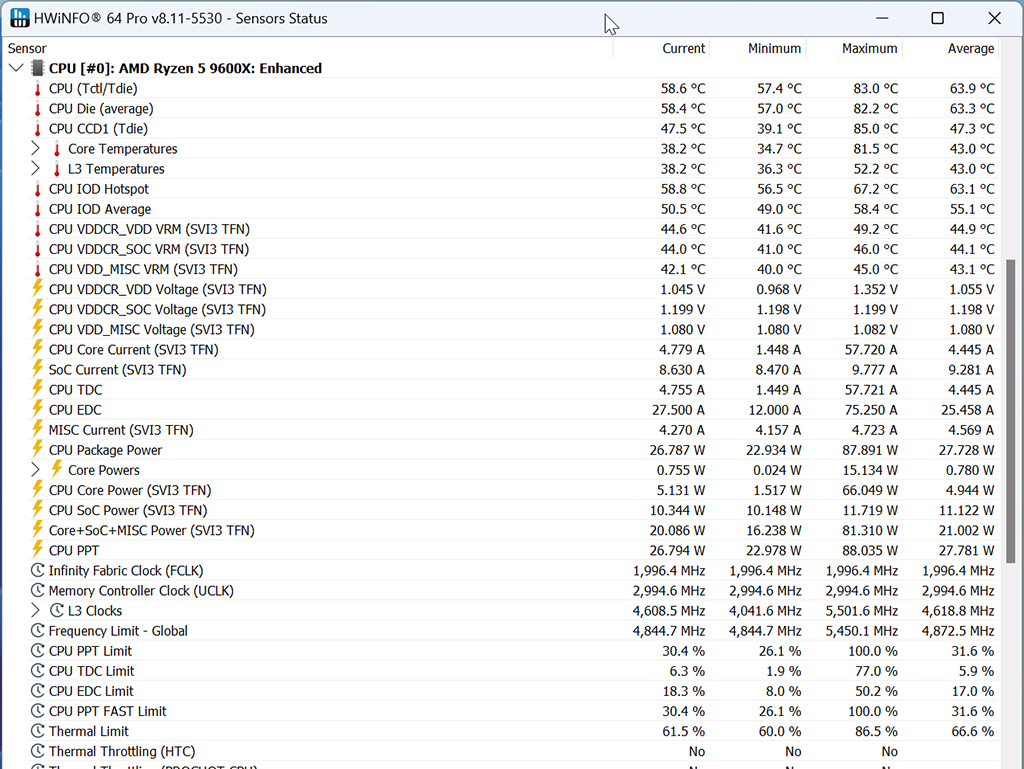
Task: Expand the Core Powers row
Action: click(35, 469)
